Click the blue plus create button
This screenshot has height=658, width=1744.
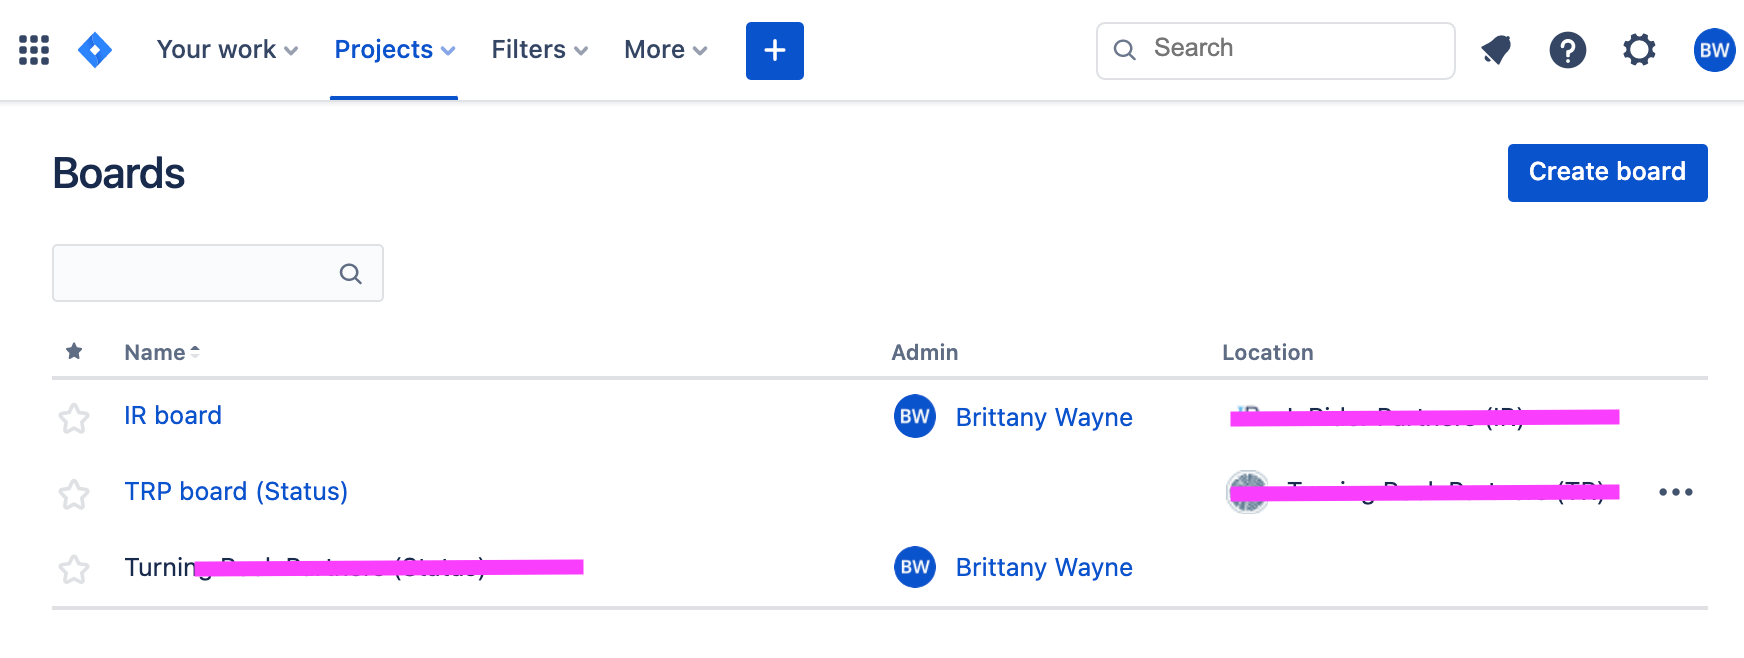tap(775, 51)
